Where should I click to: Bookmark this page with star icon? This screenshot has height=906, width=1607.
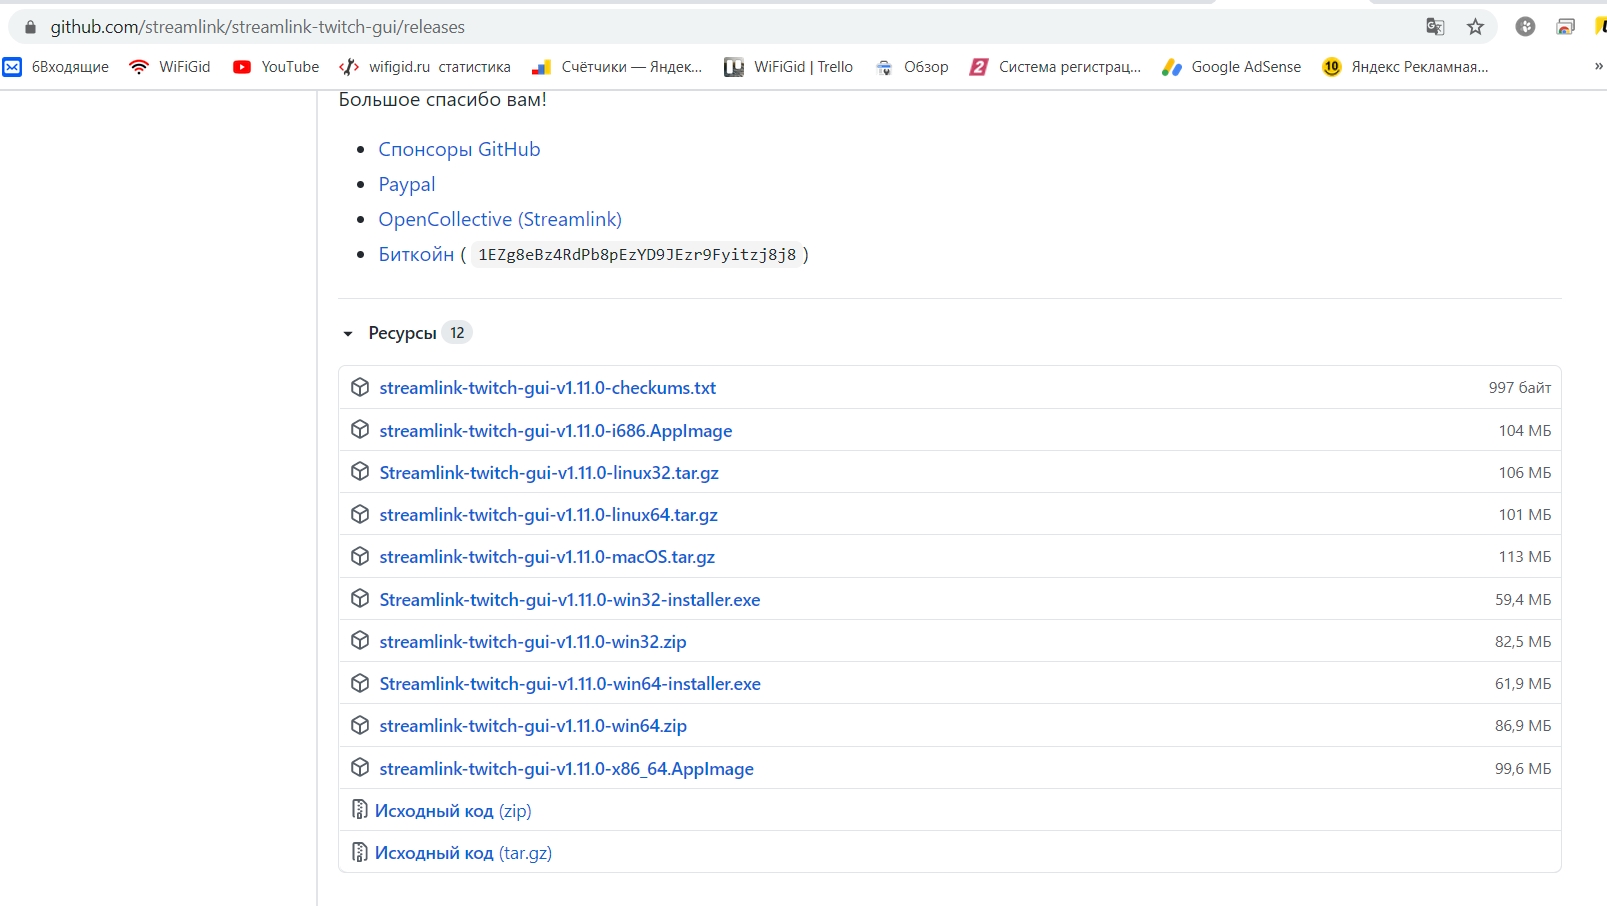pos(1475,27)
